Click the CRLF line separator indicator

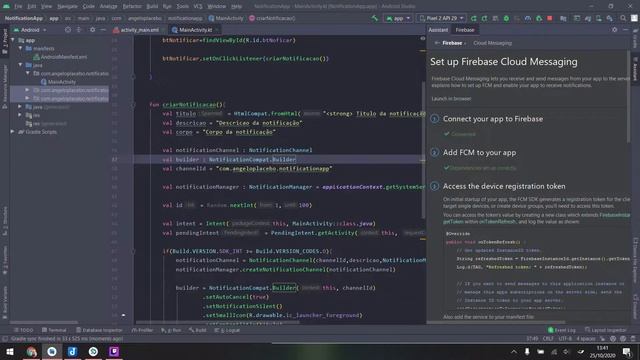coord(548,339)
